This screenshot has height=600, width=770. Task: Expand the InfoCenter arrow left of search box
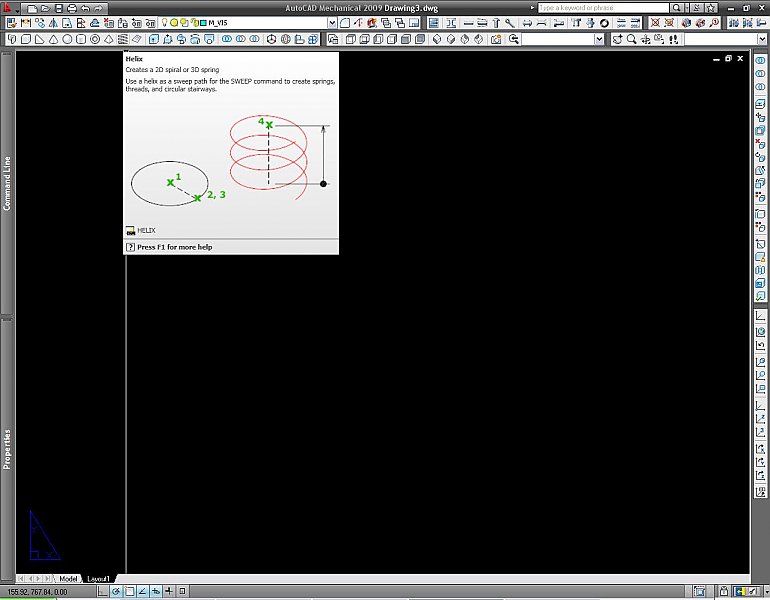532,8
